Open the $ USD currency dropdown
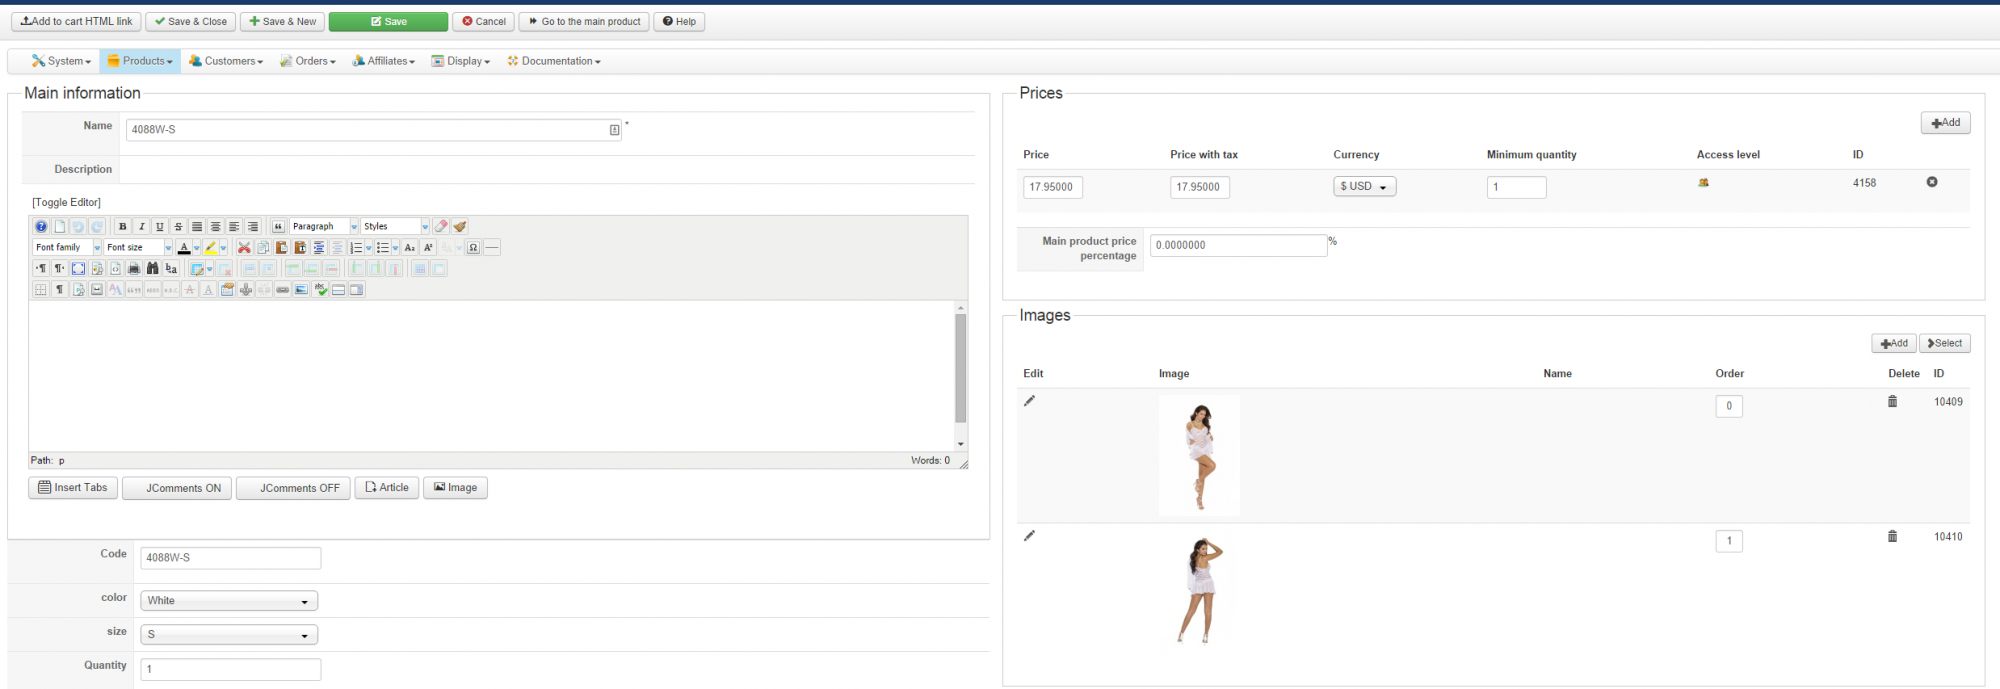Image resolution: width=2000 pixels, height=689 pixels. click(1364, 187)
